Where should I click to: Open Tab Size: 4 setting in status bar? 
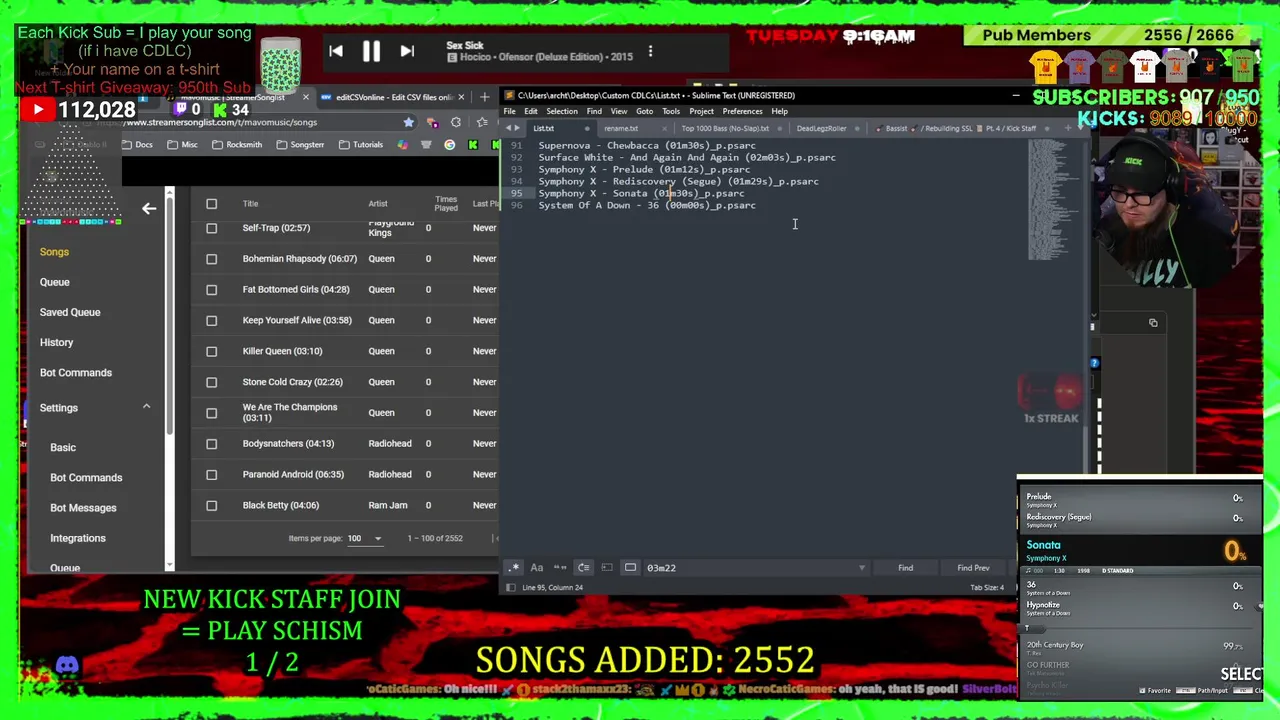(987, 587)
